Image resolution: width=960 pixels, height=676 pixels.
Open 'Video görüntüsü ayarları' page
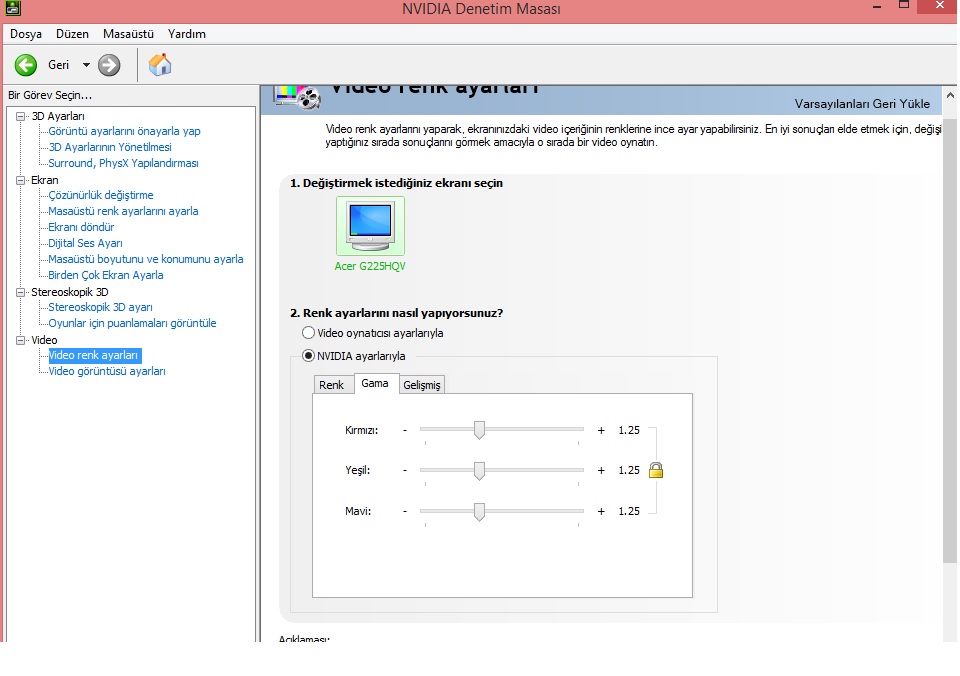[107, 371]
